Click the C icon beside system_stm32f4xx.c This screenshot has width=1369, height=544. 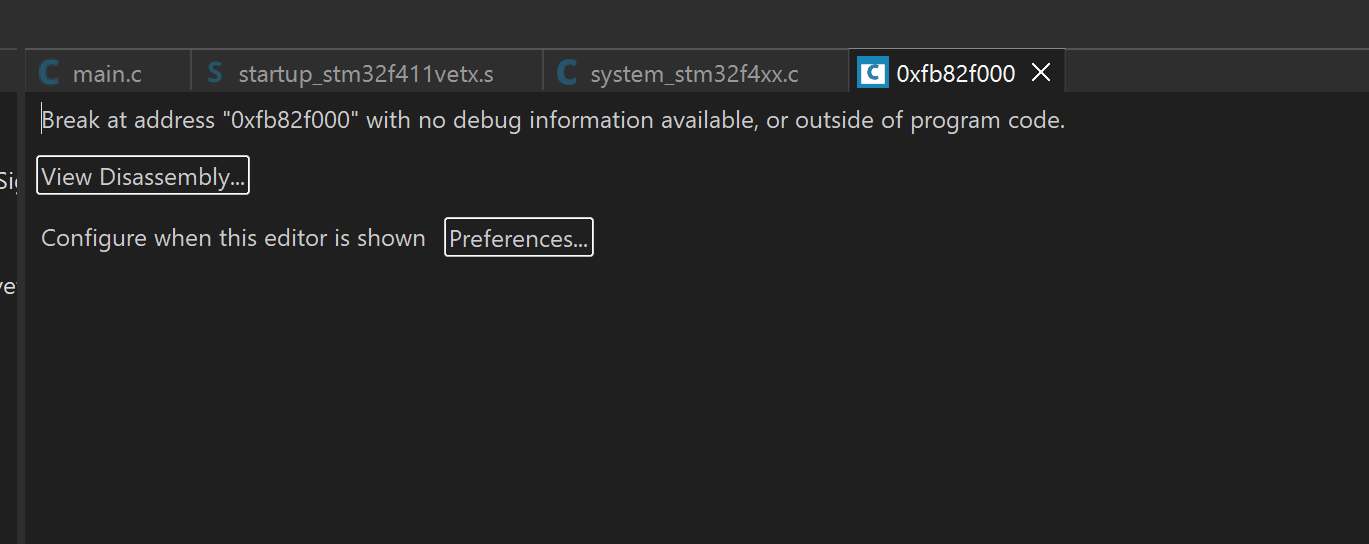coord(567,73)
